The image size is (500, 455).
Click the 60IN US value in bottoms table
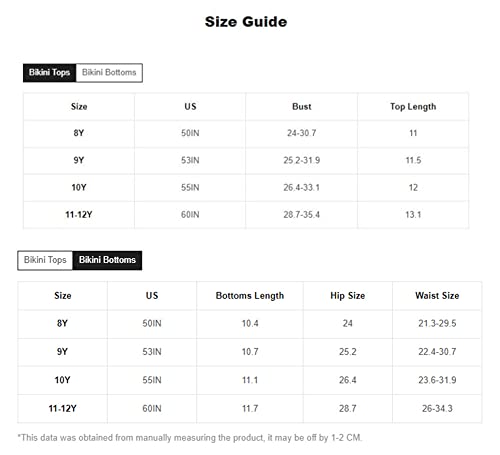(x=152, y=409)
